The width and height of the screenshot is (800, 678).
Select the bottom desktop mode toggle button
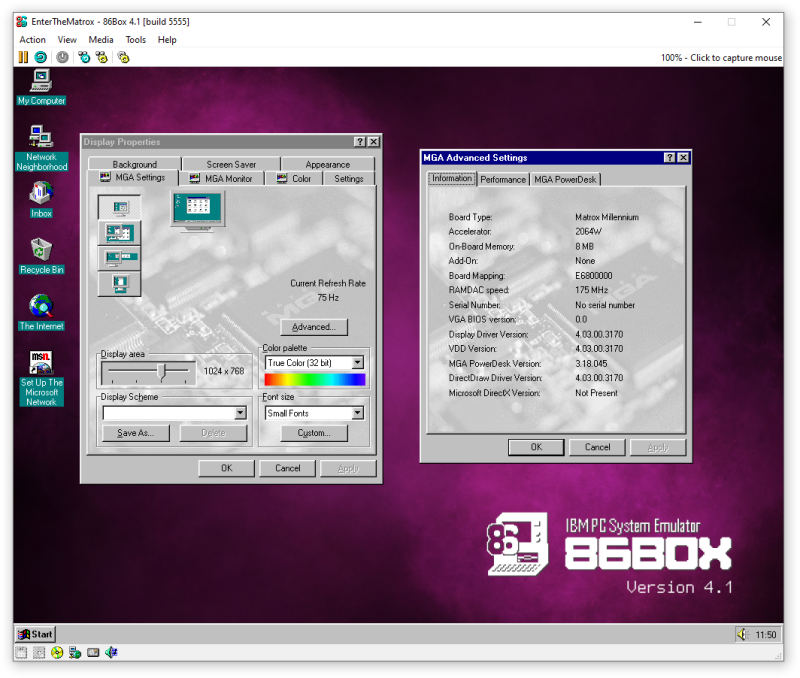[x=119, y=284]
